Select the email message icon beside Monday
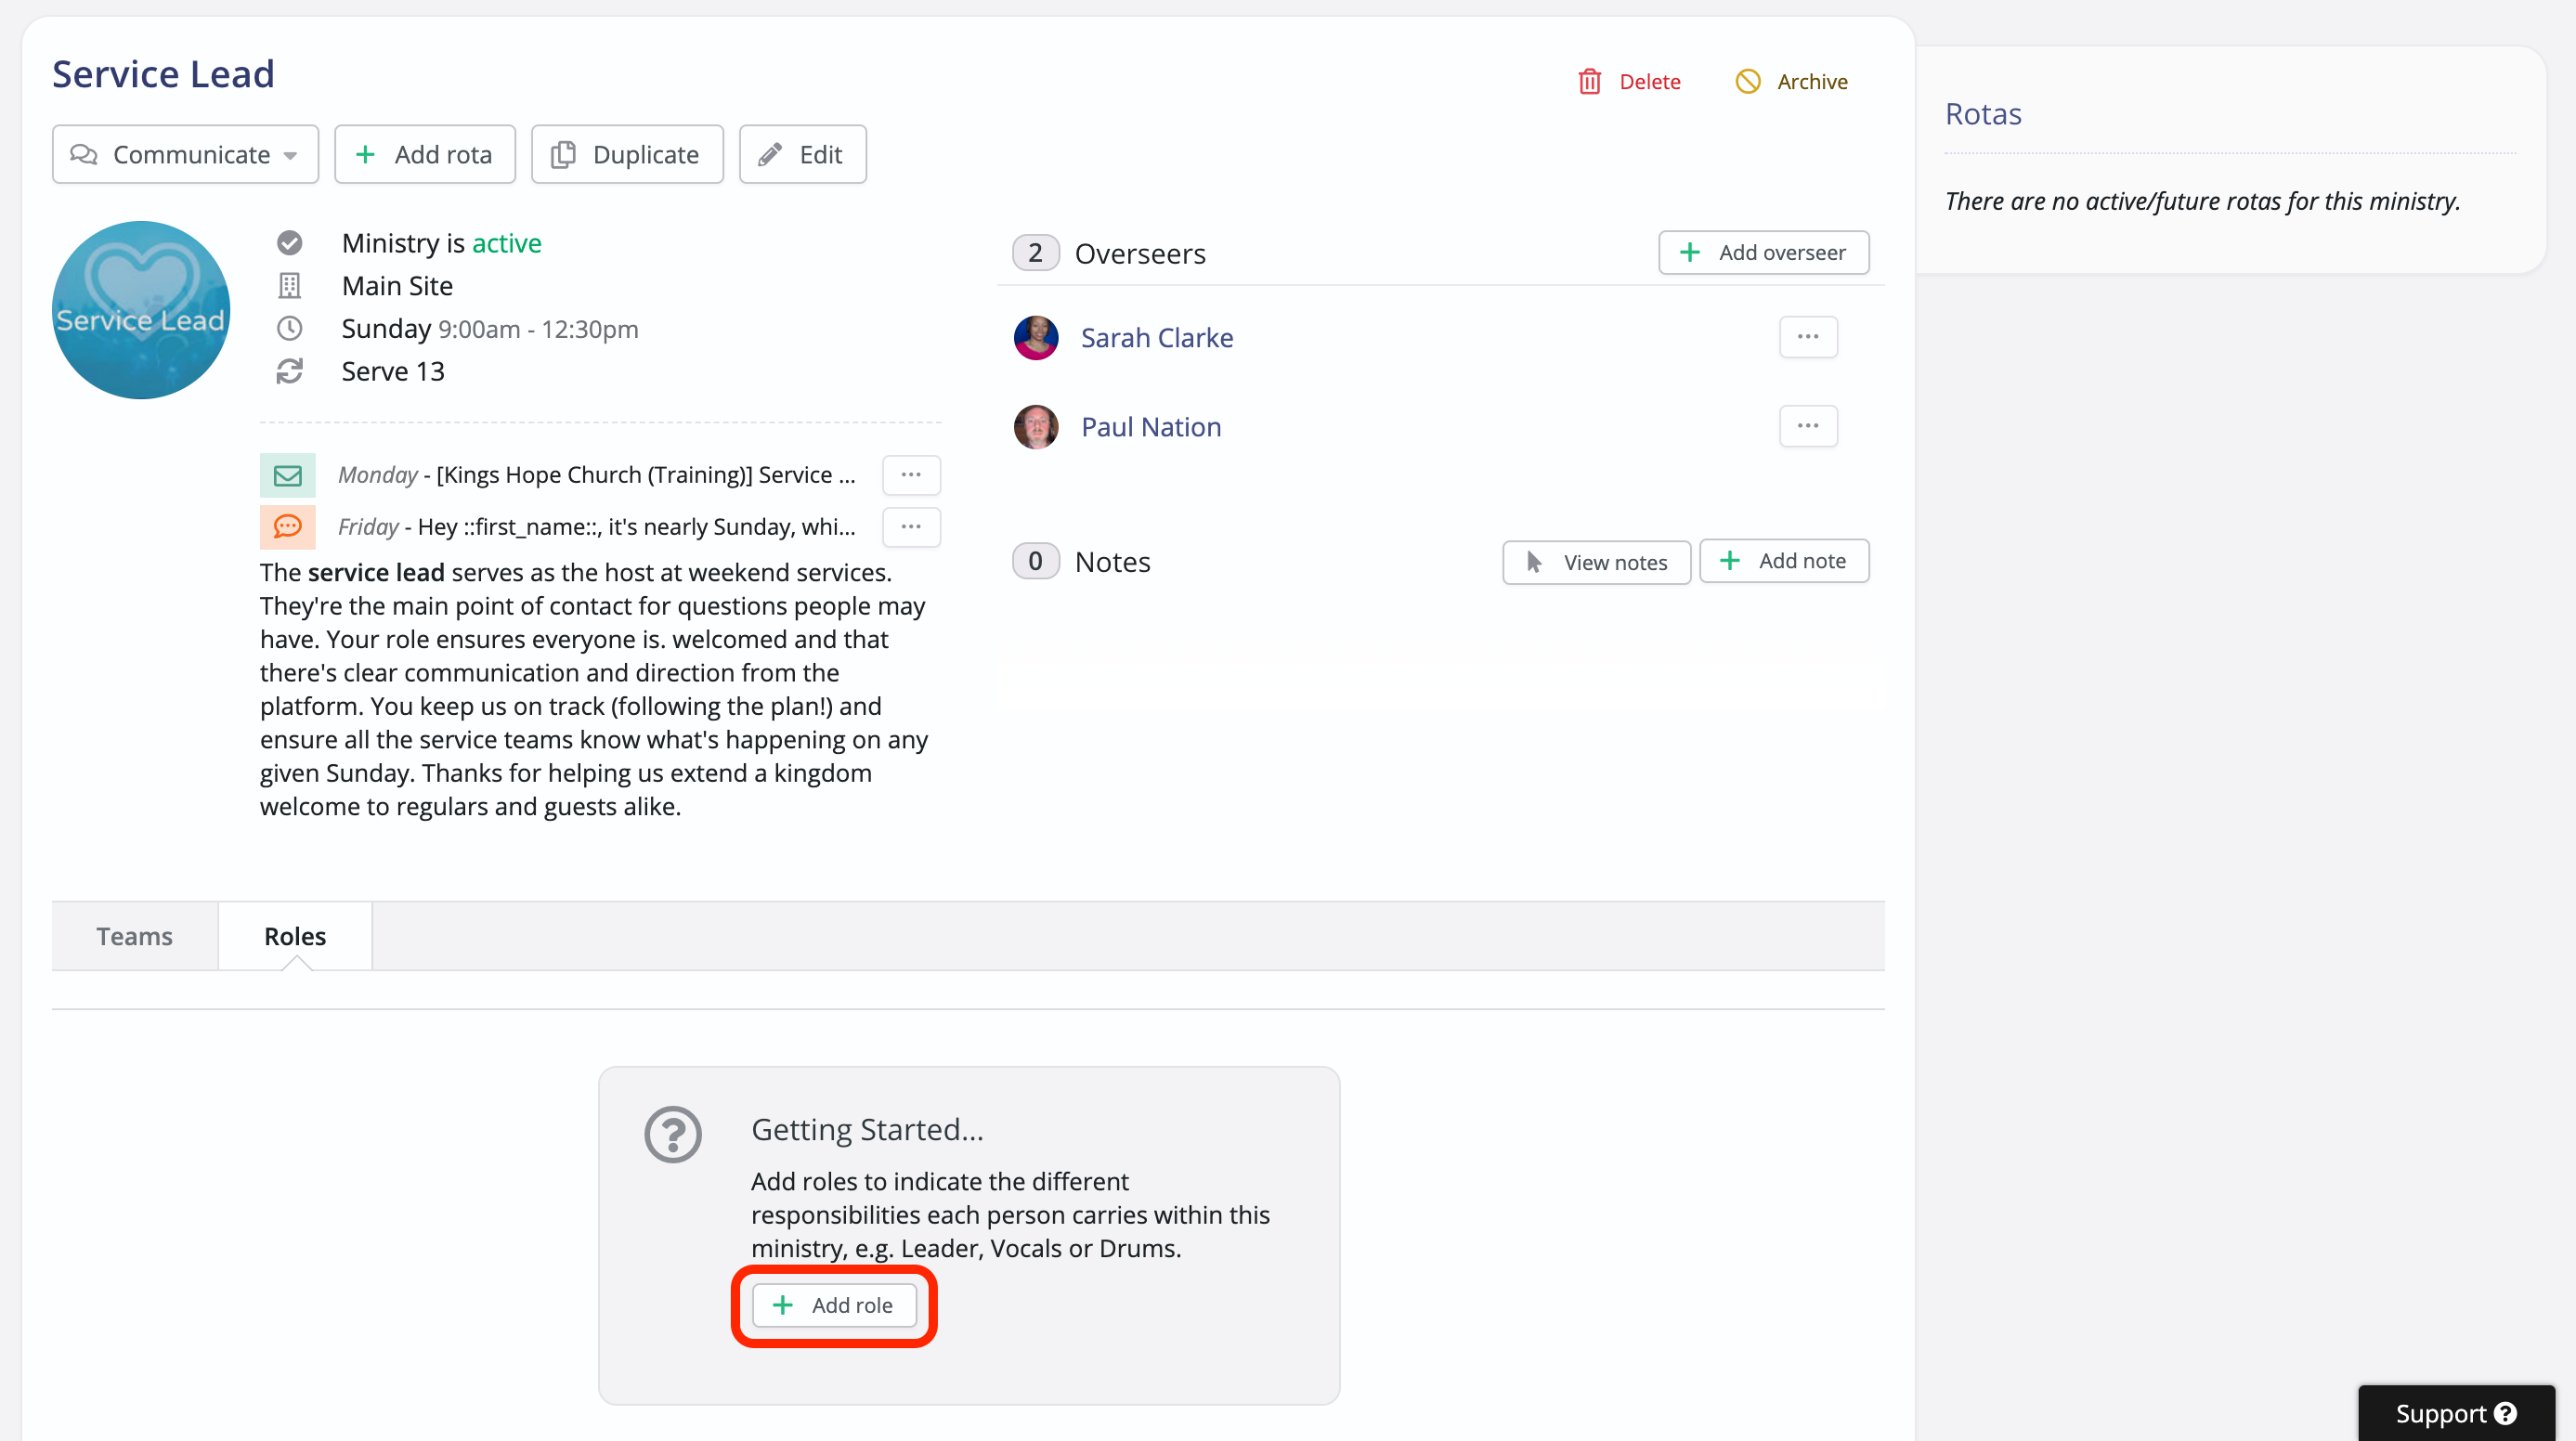 click(287, 475)
